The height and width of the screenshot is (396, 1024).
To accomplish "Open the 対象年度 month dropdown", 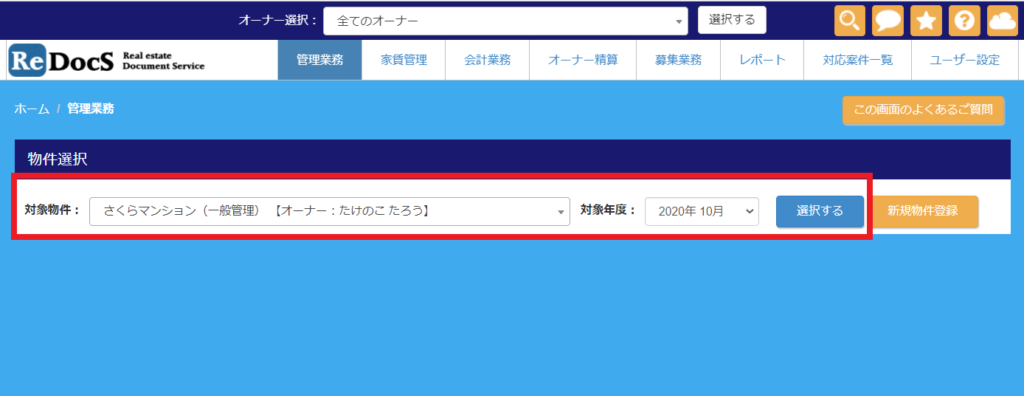I will (702, 212).
